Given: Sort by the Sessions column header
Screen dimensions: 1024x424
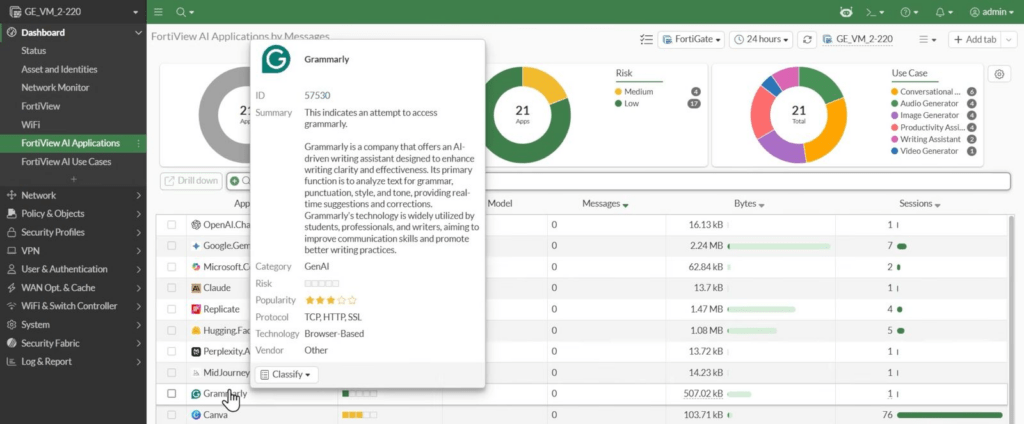Looking at the screenshot, I should point(920,204).
